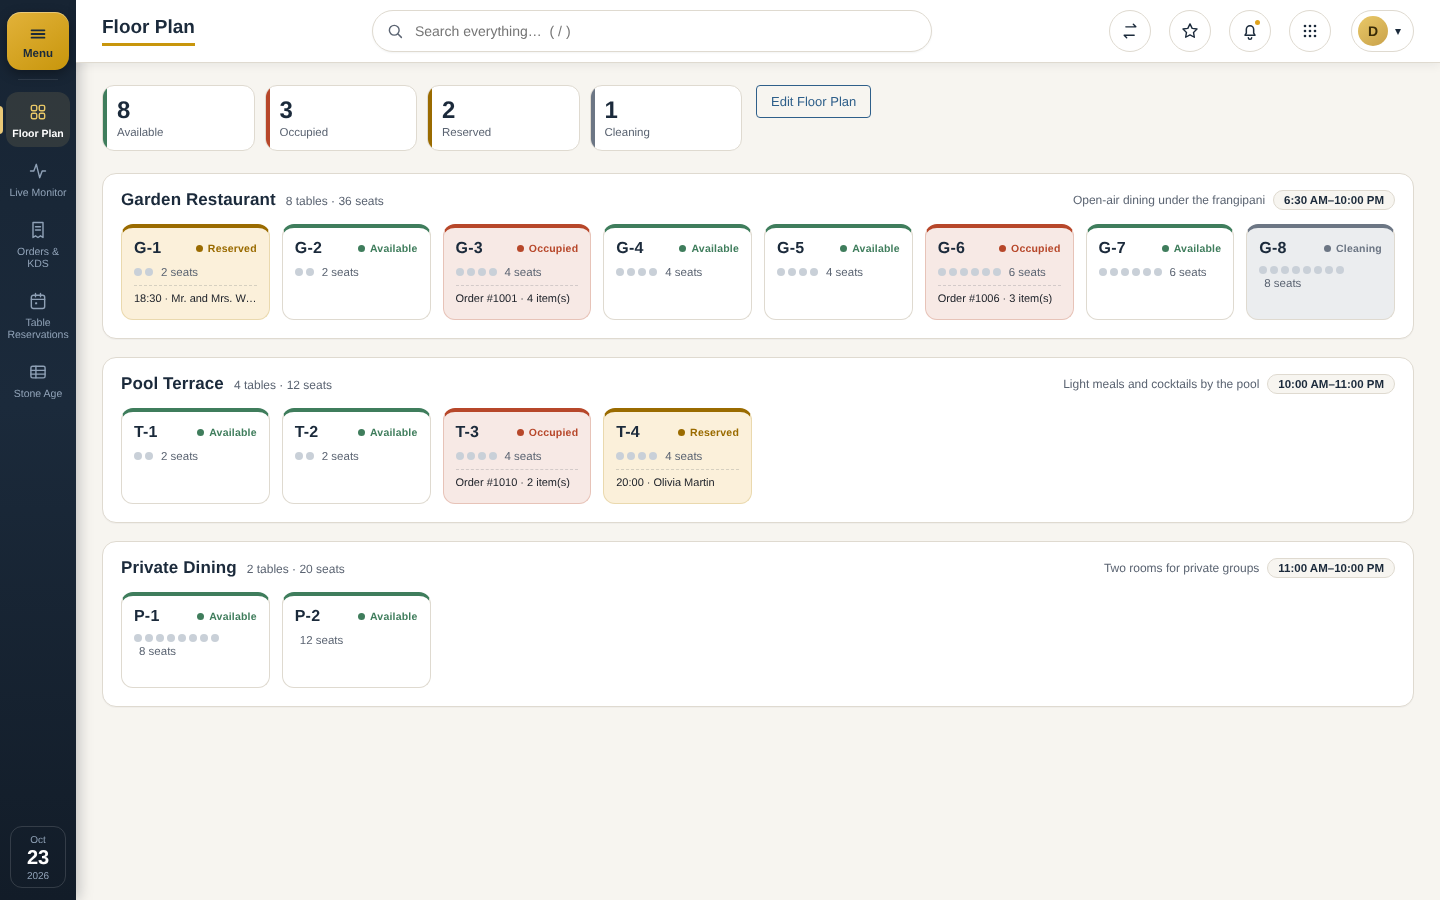Viewport: 1440px width, 900px height.
Task: Click the Garden Restaurant section title
Action: tap(198, 199)
